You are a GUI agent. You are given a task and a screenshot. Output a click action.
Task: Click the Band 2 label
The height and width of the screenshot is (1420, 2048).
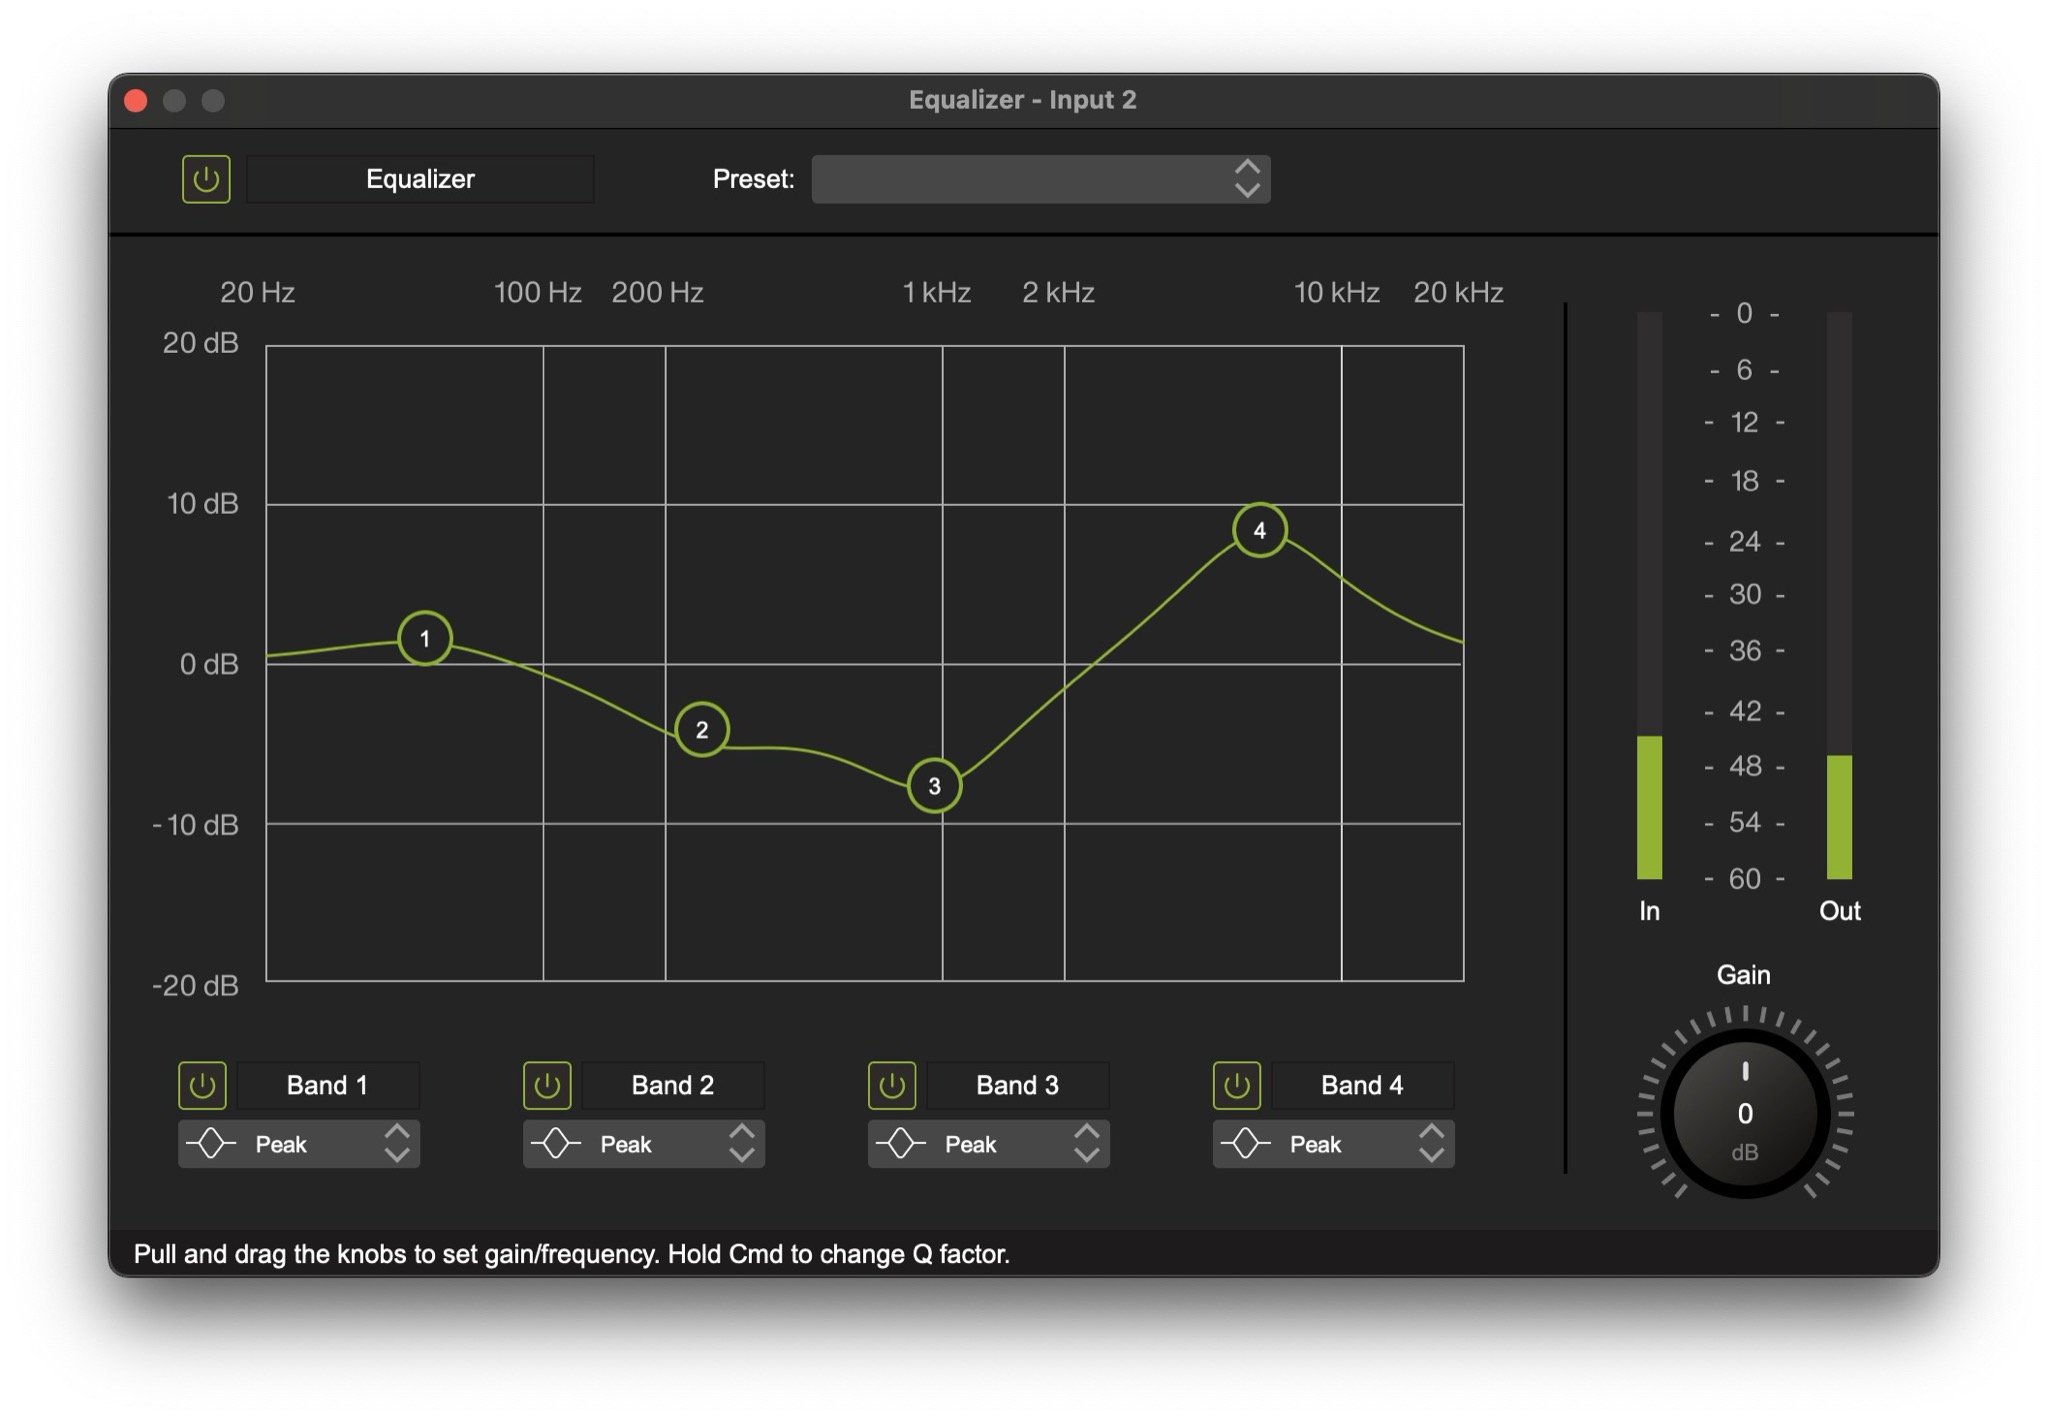click(673, 1085)
